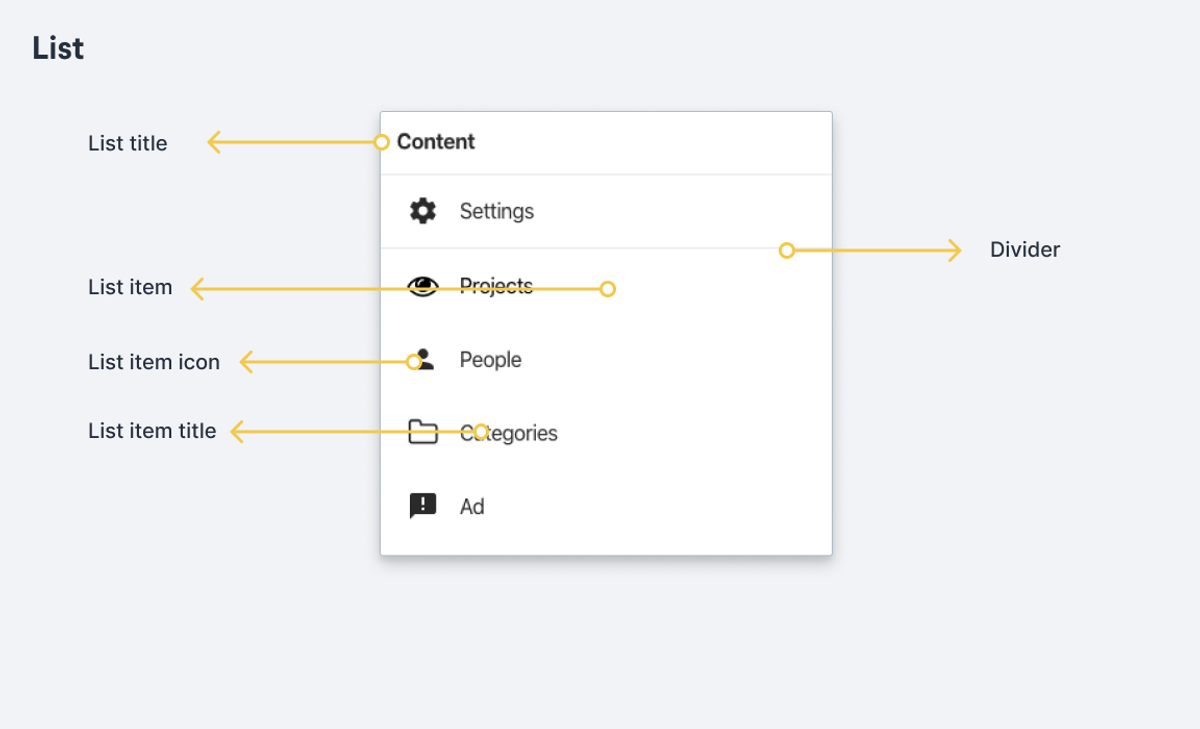Click the Categories item title text

click(508, 433)
